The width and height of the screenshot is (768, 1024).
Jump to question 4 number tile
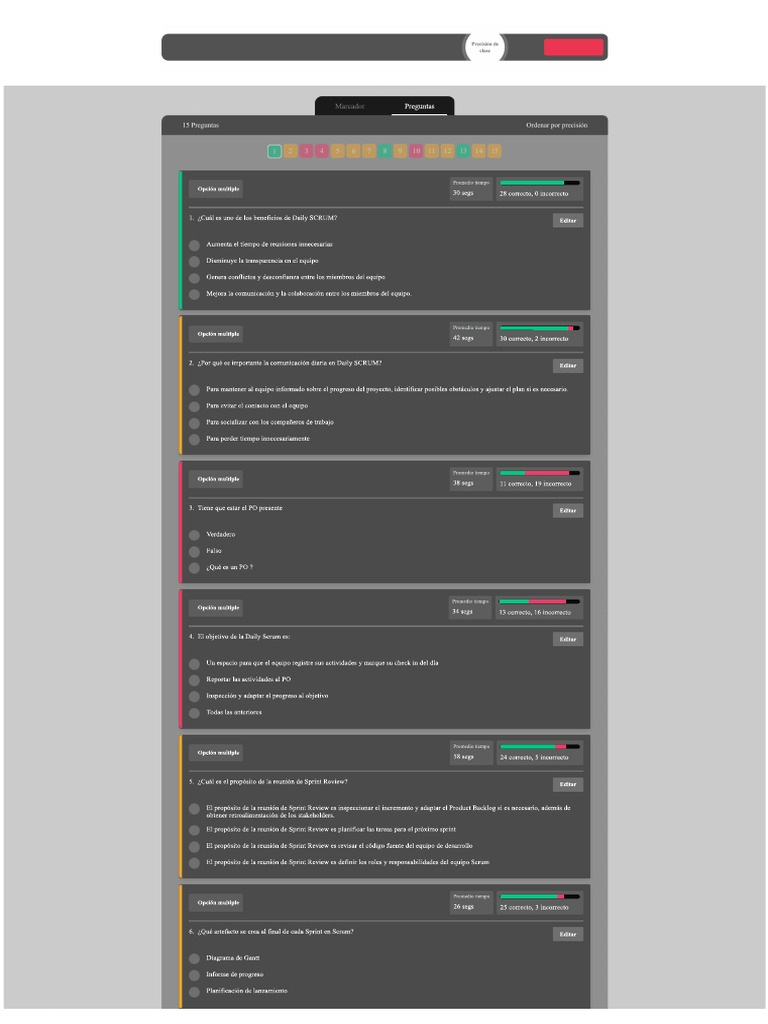point(321,151)
